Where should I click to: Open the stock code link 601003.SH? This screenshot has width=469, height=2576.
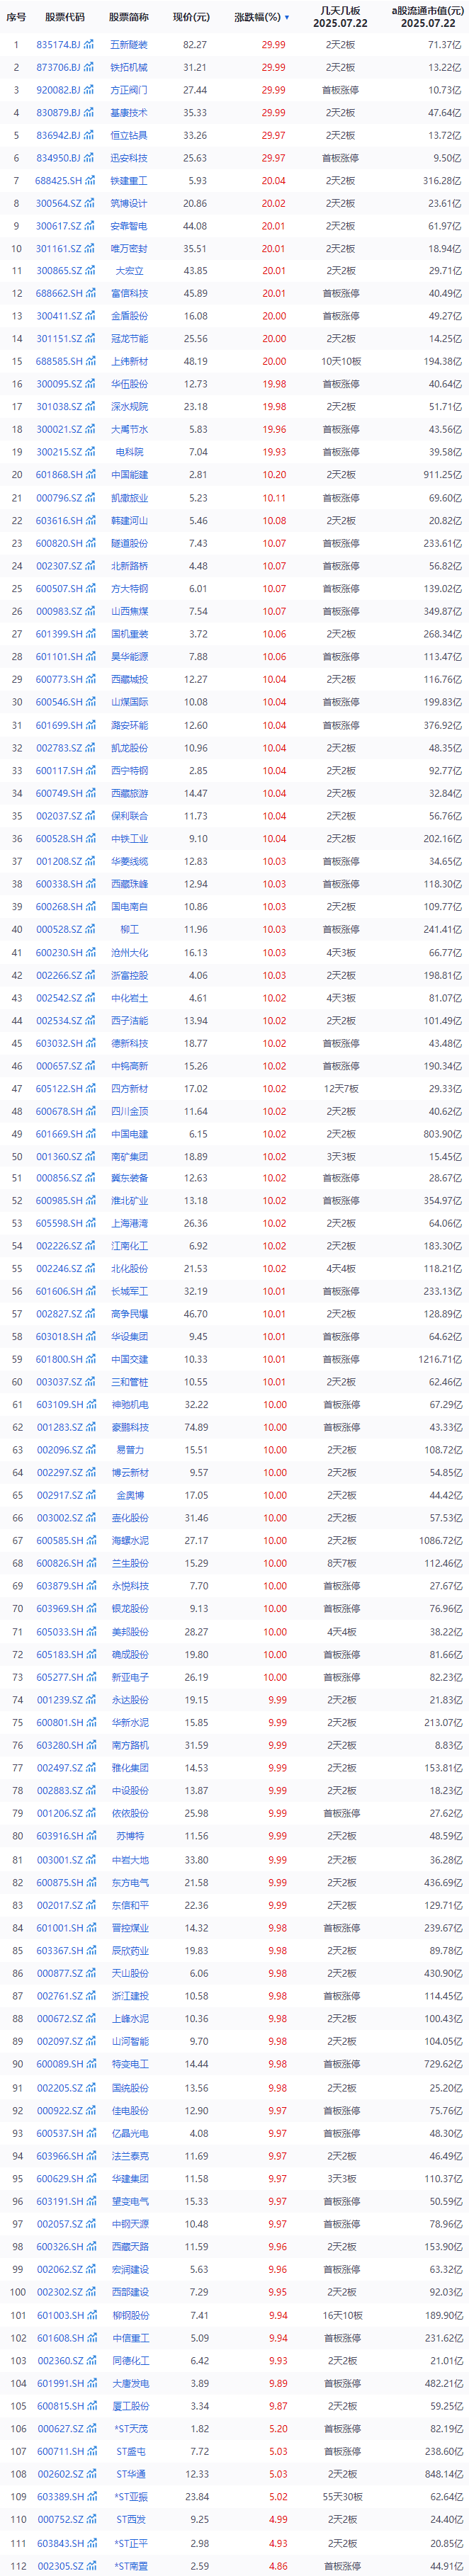(x=59, y=2316)
